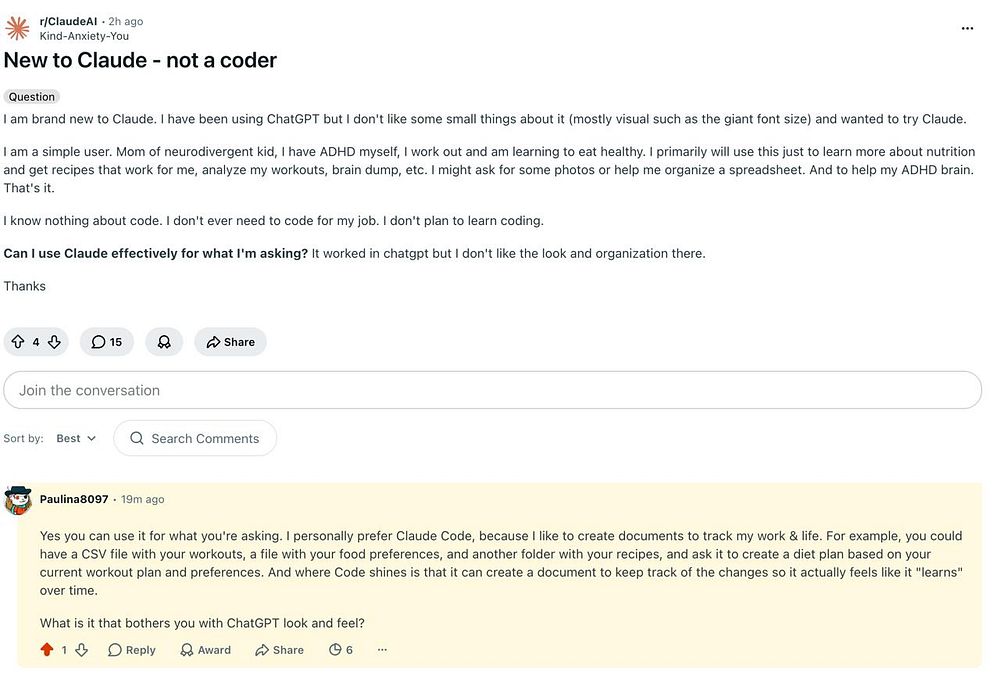Focus the Join the conversation field

click(x=492, y=390)
